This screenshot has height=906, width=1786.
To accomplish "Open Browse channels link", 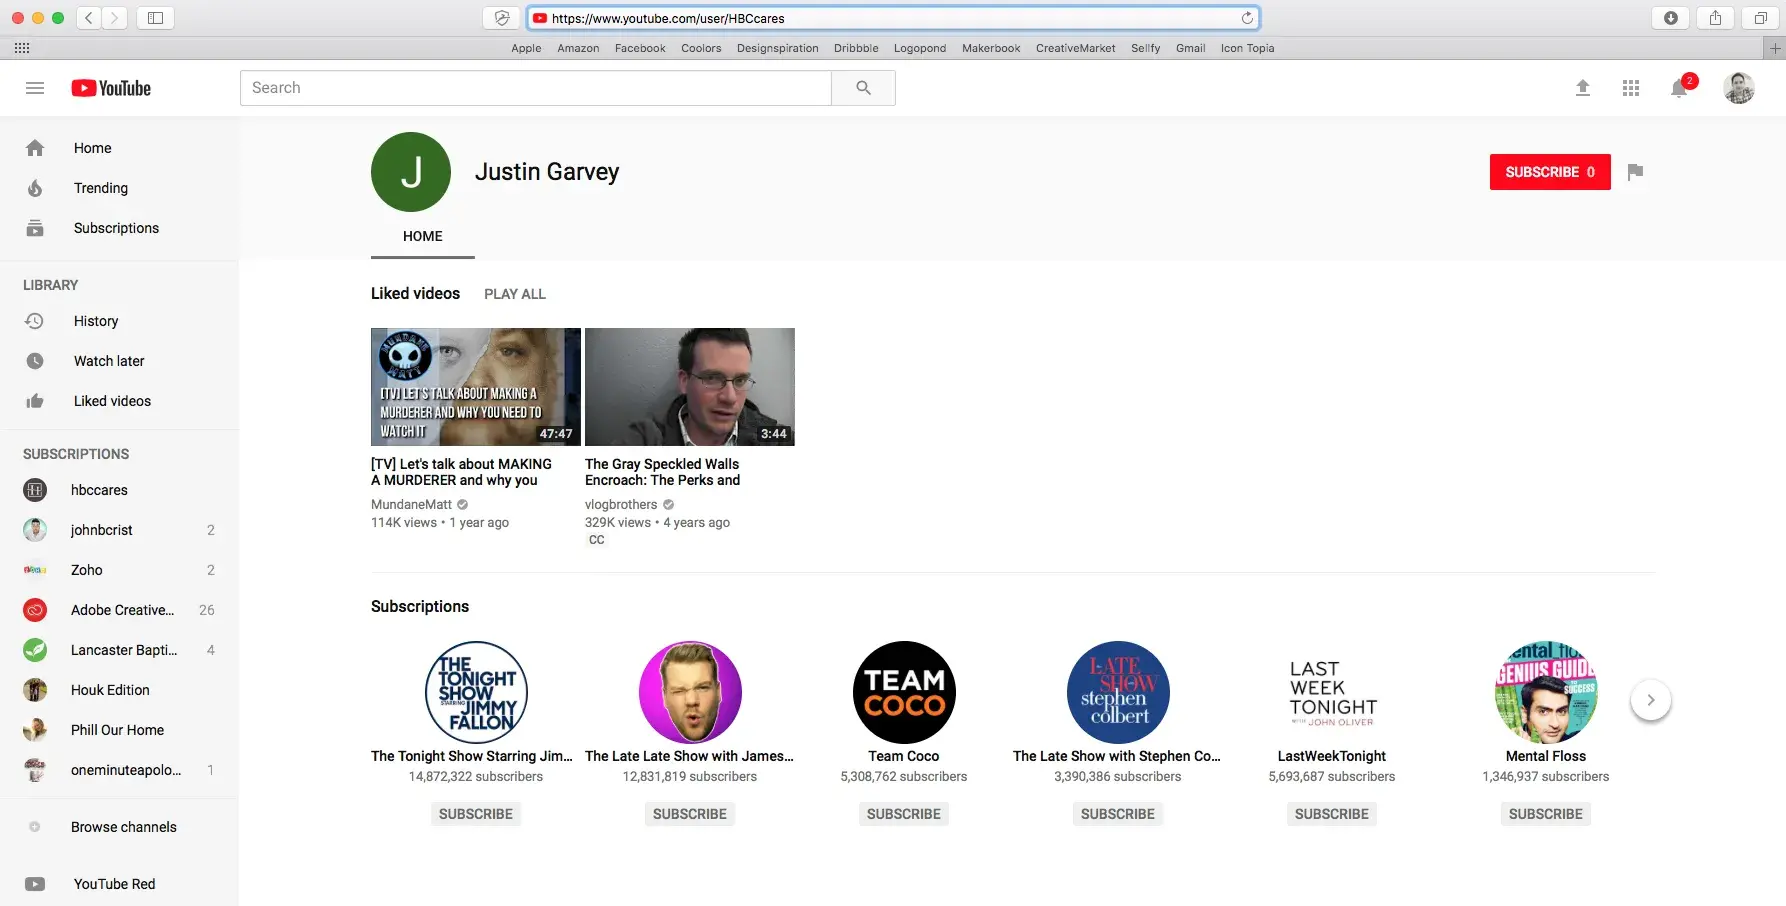I will [123, 827].
